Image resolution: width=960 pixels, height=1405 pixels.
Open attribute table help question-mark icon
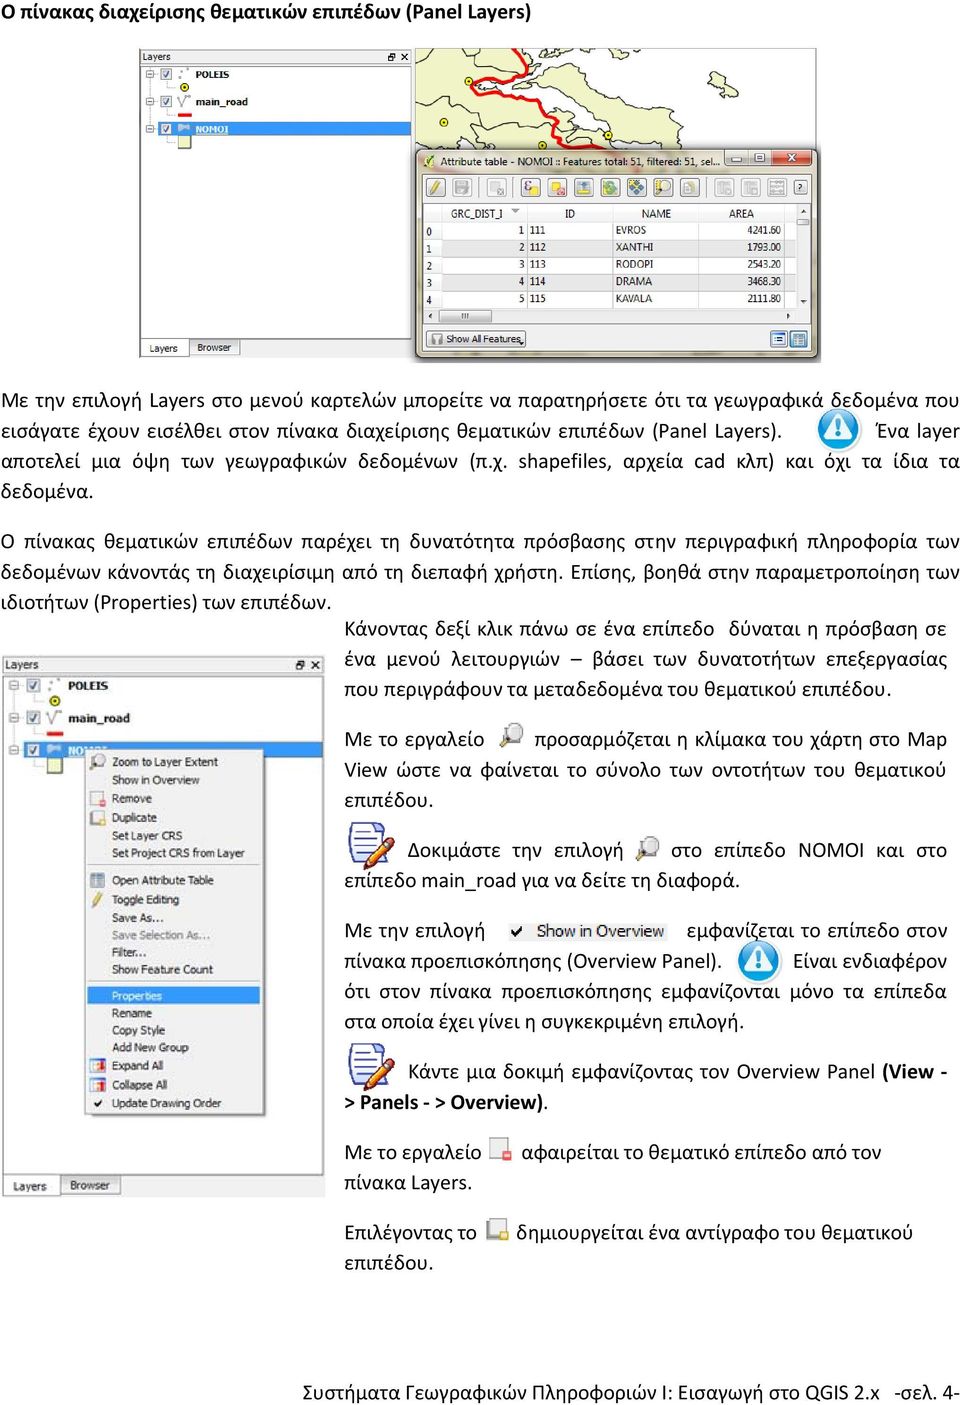(x=800, y=187)
